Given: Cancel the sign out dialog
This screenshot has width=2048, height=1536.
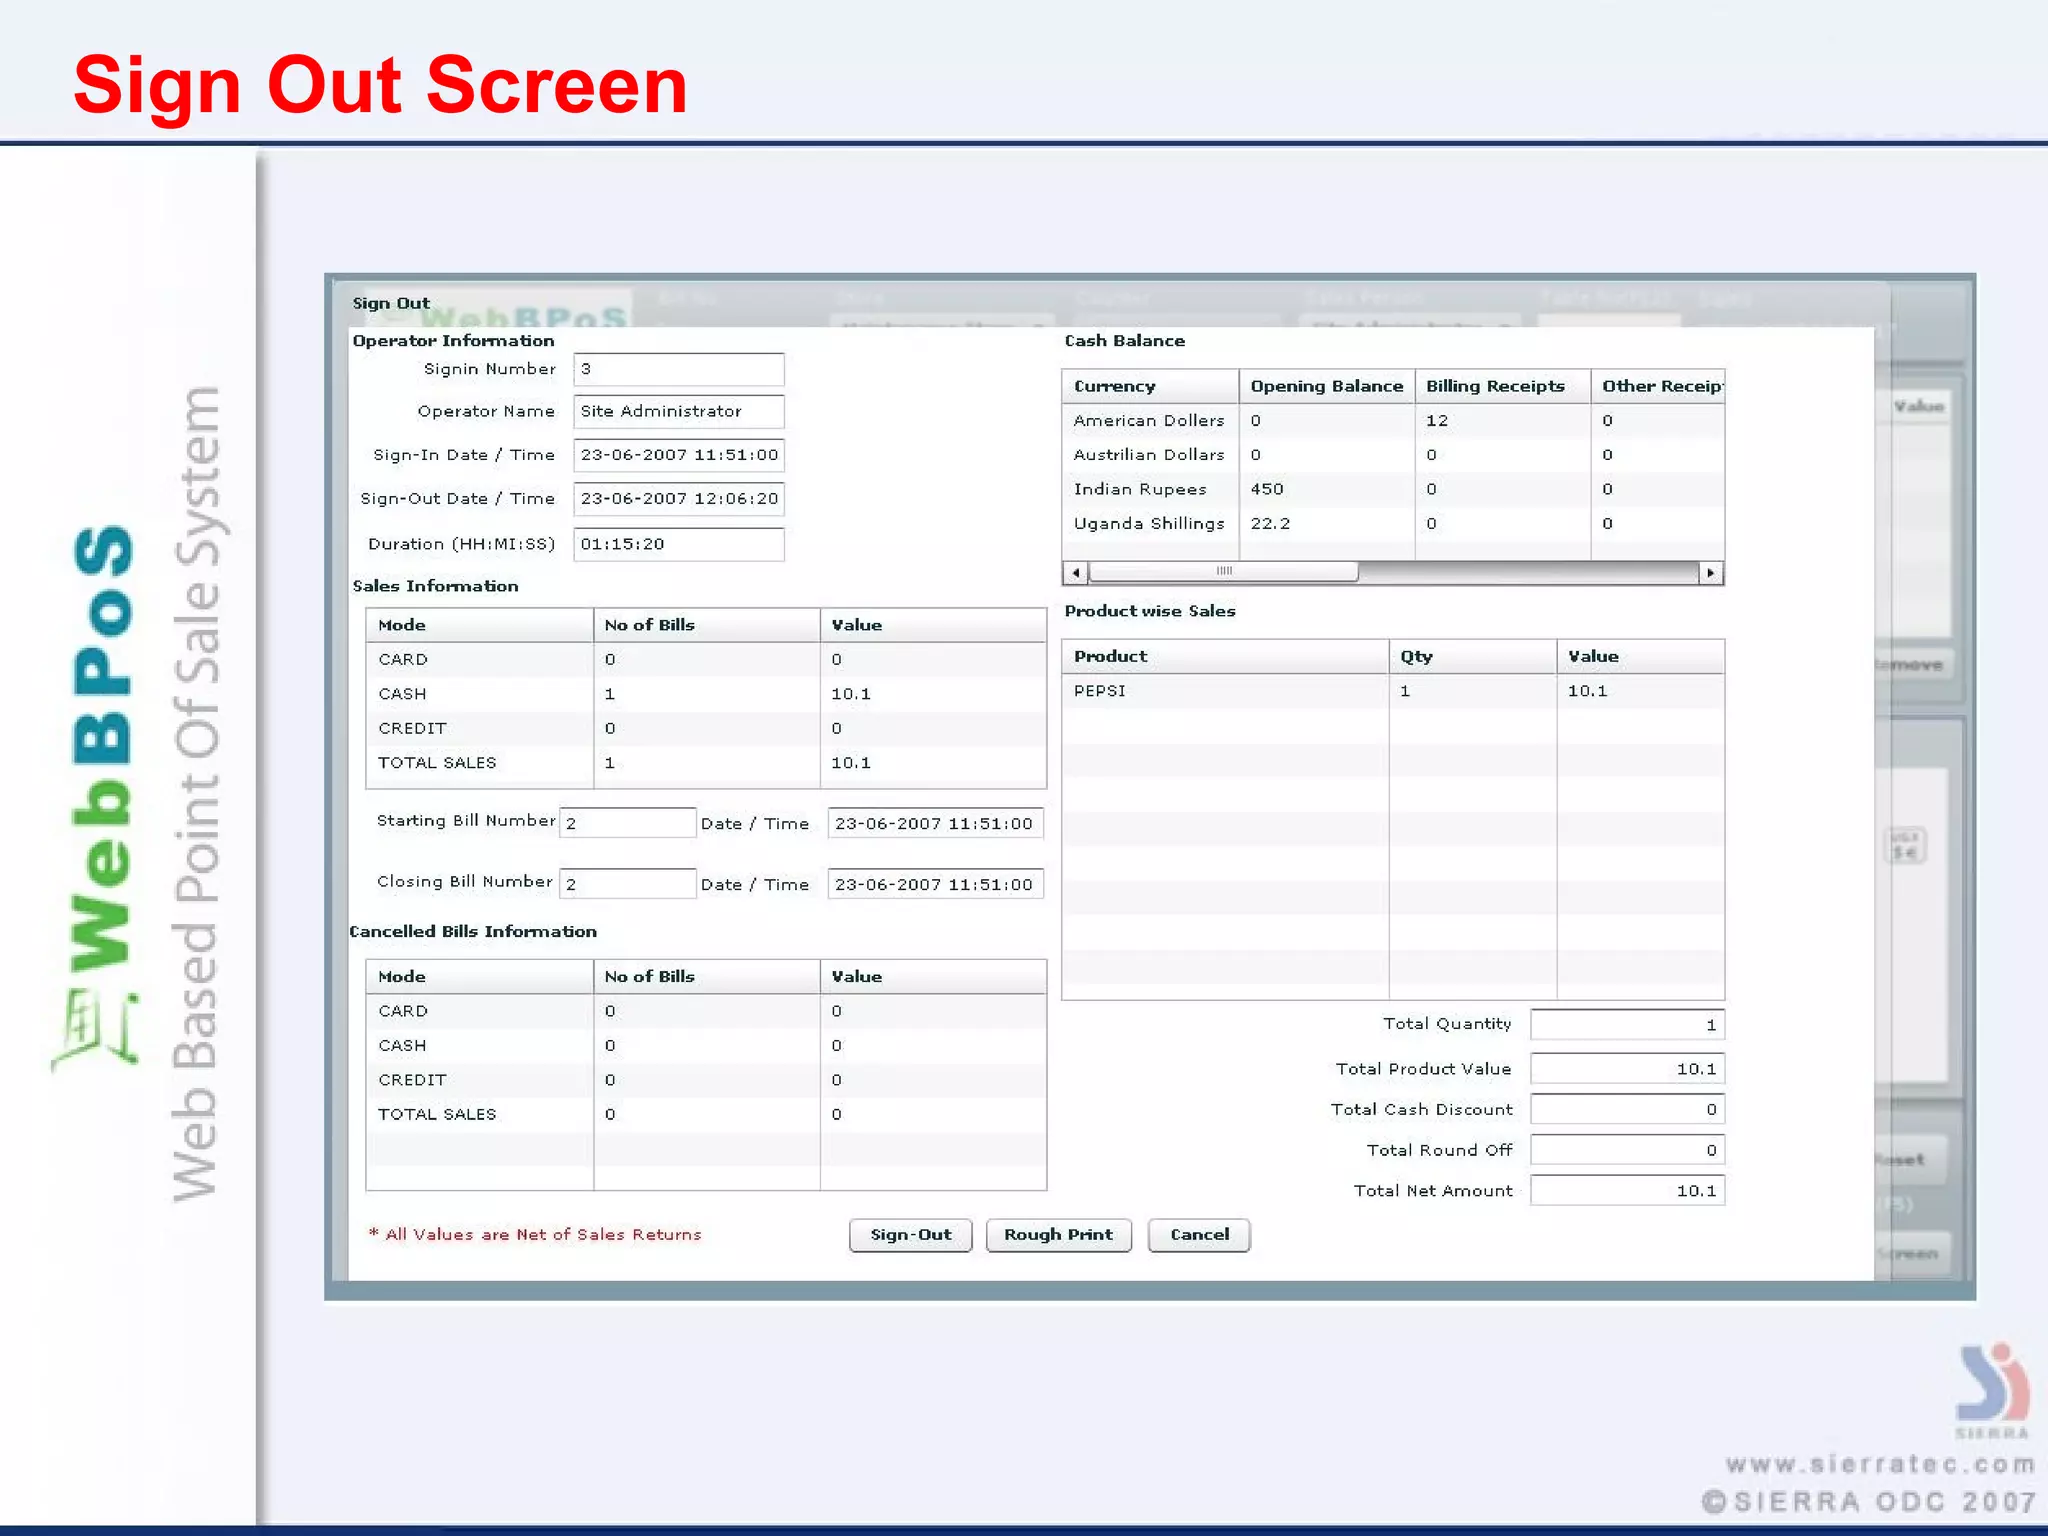Looking at the screenshot, I should click(1199, 1235).
